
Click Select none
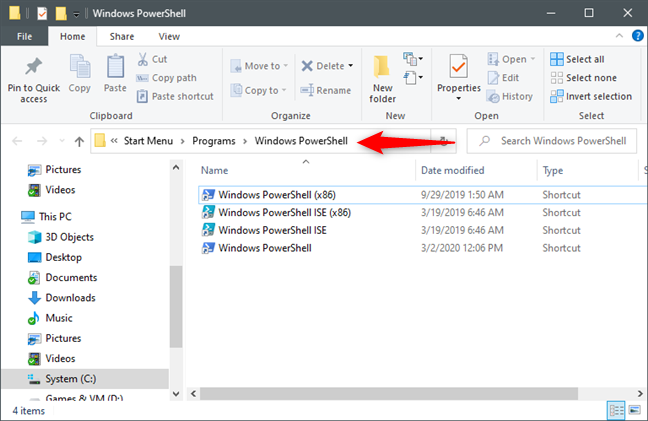583,78
